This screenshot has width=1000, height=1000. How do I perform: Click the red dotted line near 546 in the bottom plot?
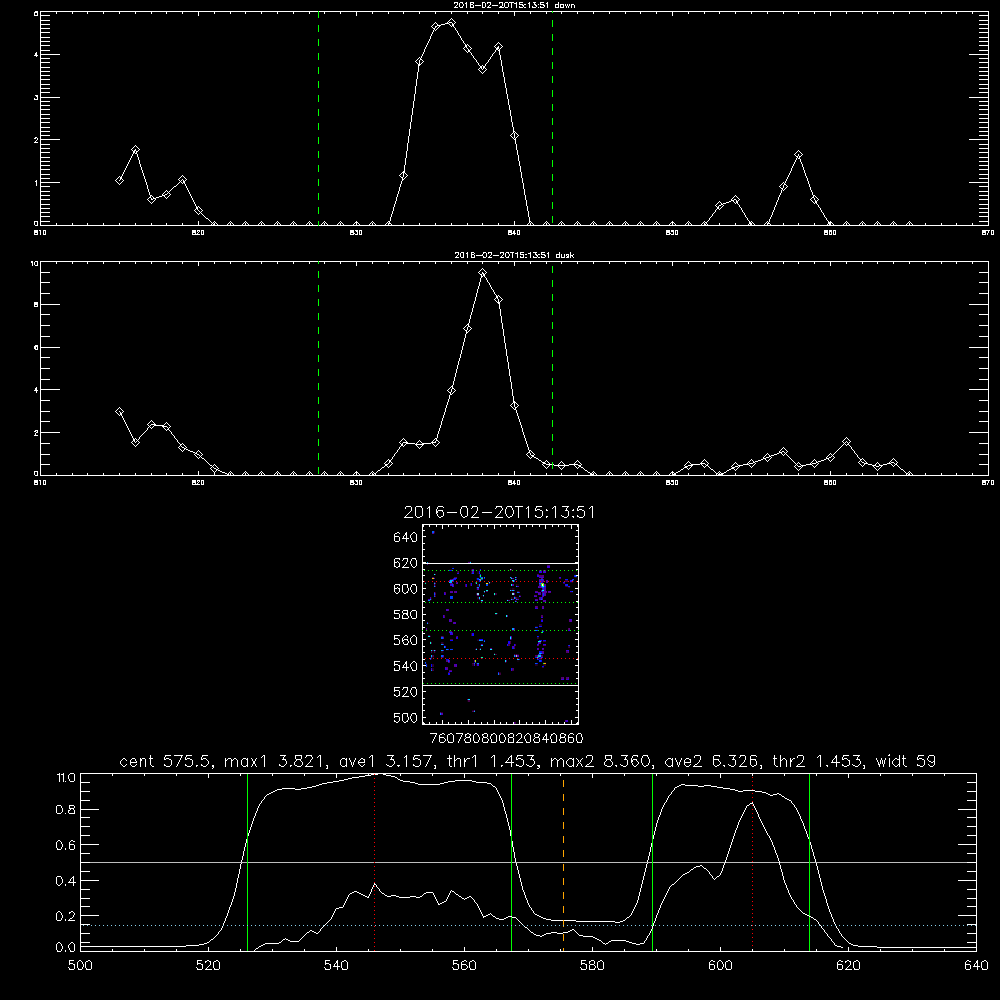pyautogui.click(x=374, y=862)
